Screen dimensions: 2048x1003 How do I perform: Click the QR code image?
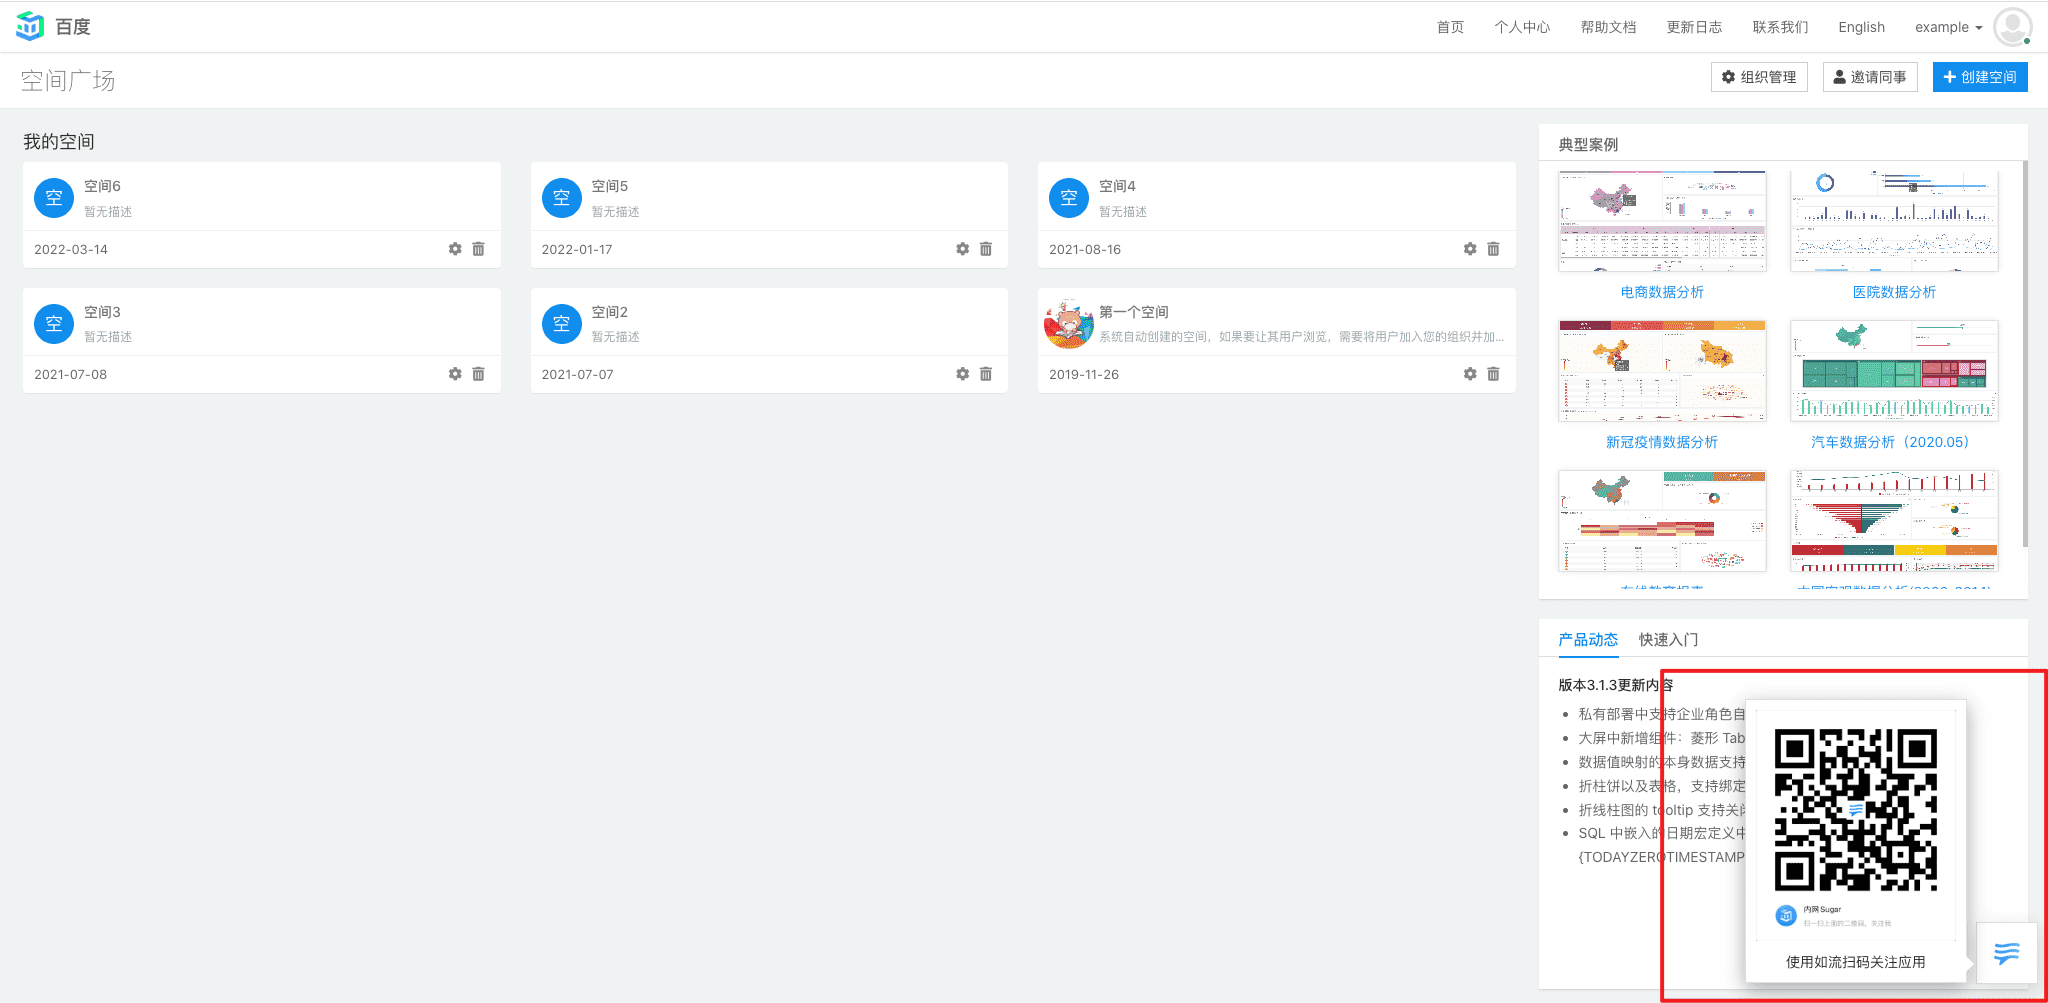click(x=1856, y=810)
